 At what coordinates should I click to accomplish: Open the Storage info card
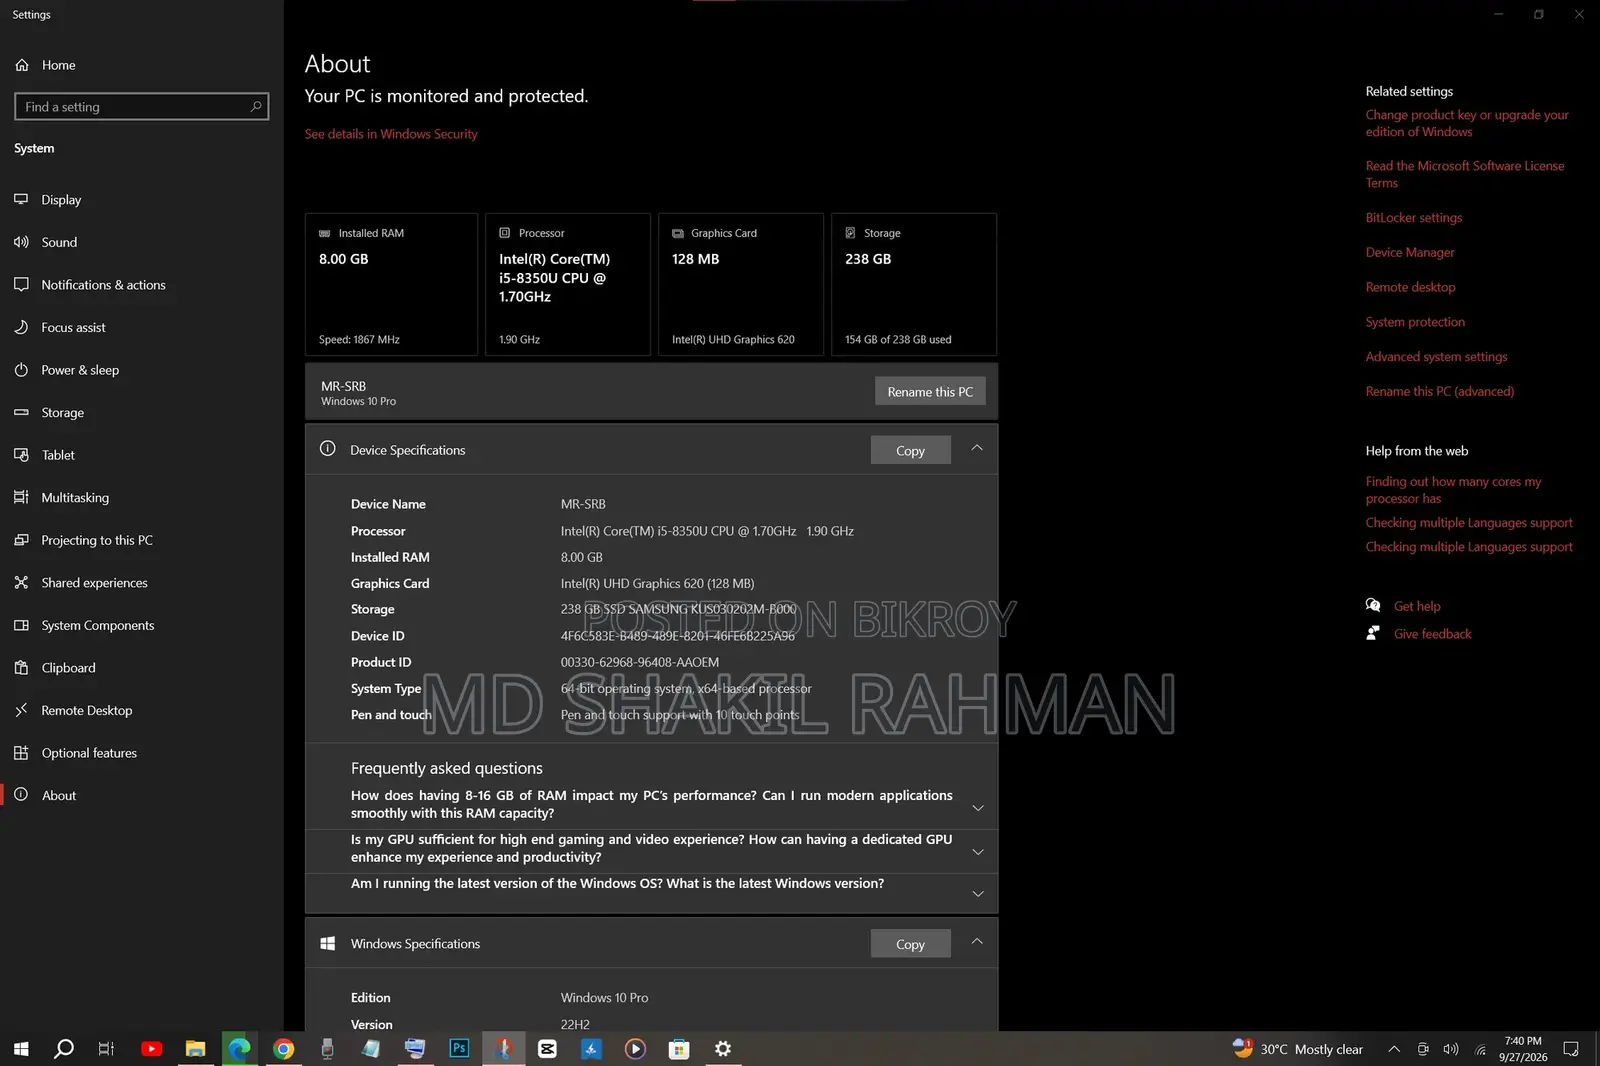pyautogui.click(x=914, y=284)
